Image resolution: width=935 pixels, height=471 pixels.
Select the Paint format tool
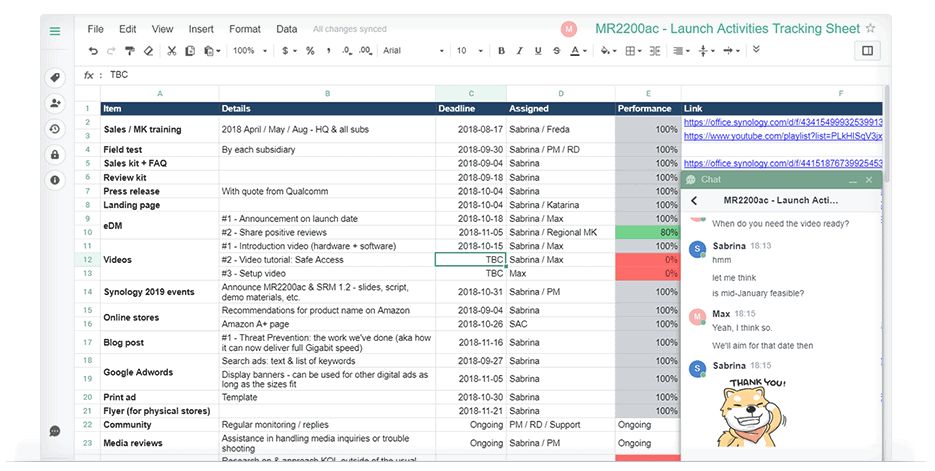[x=129, y=51]
